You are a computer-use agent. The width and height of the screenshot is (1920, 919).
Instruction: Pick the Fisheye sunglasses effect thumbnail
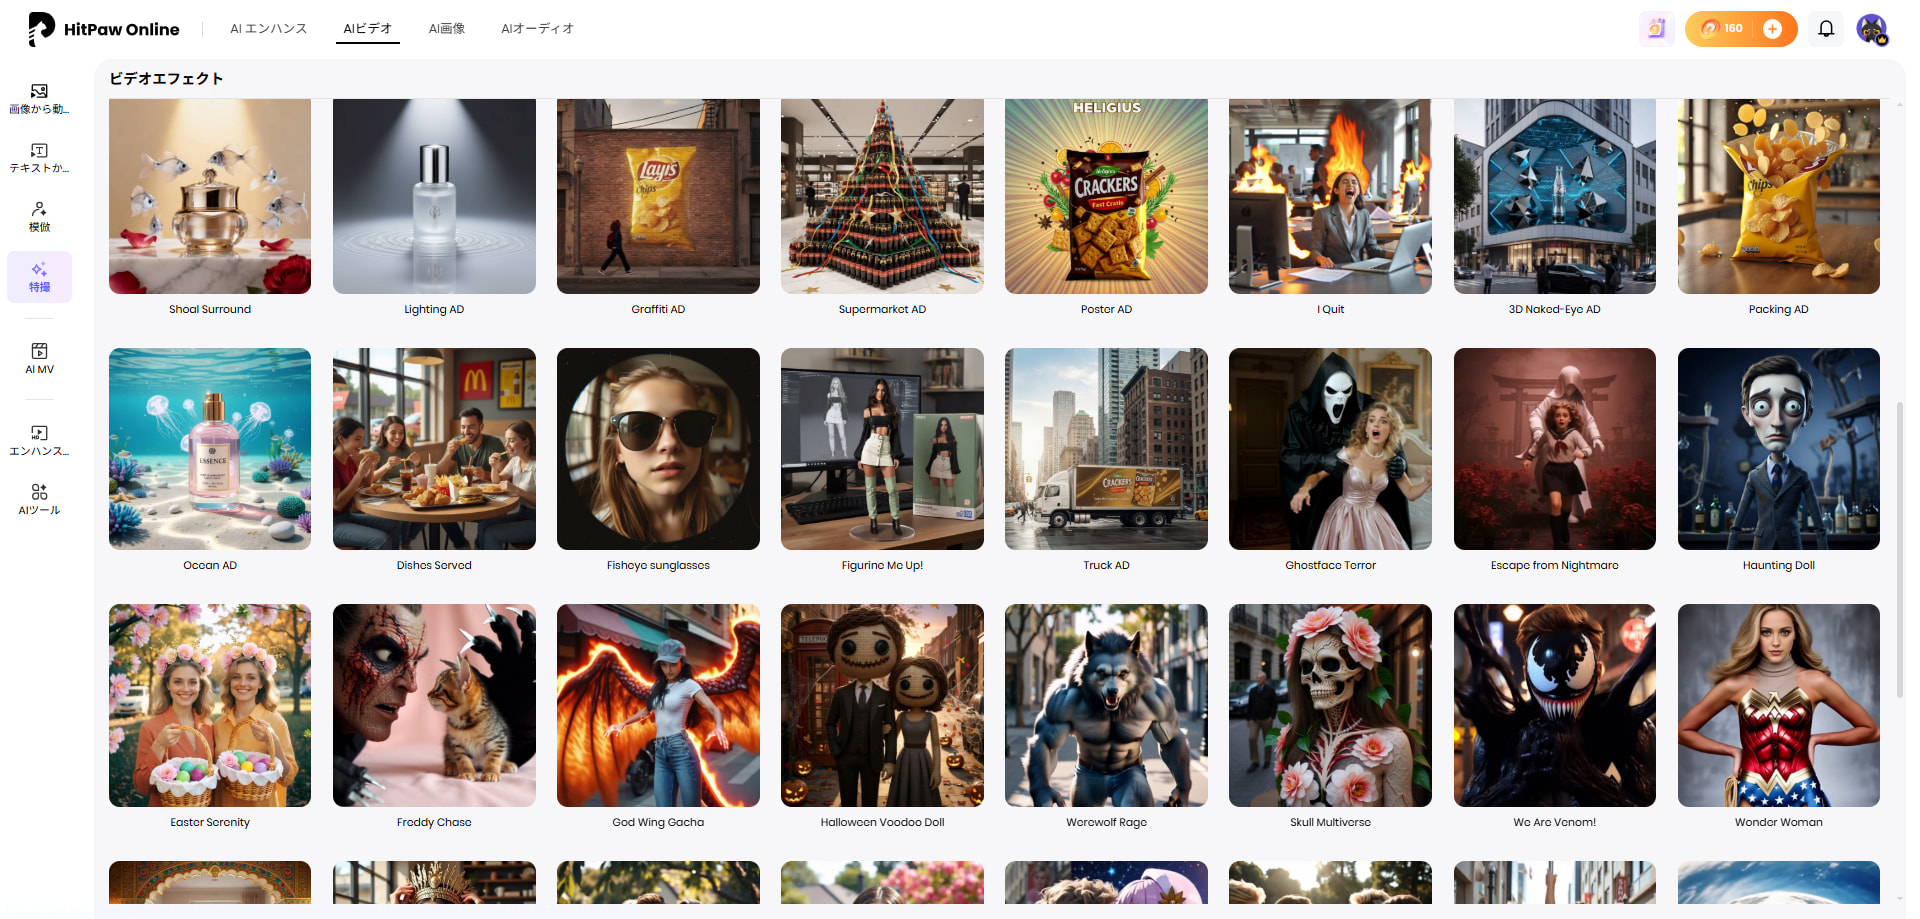[x=658, y=449]
